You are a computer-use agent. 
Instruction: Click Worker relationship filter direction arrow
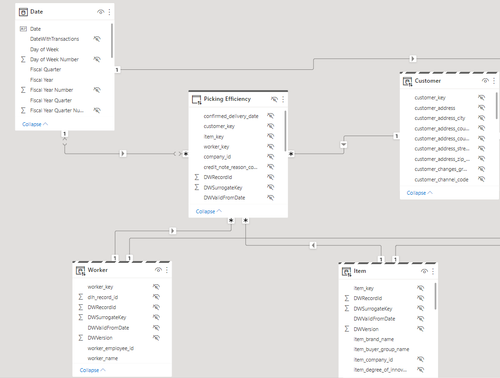pyautogui.click(x=172, y=231)
